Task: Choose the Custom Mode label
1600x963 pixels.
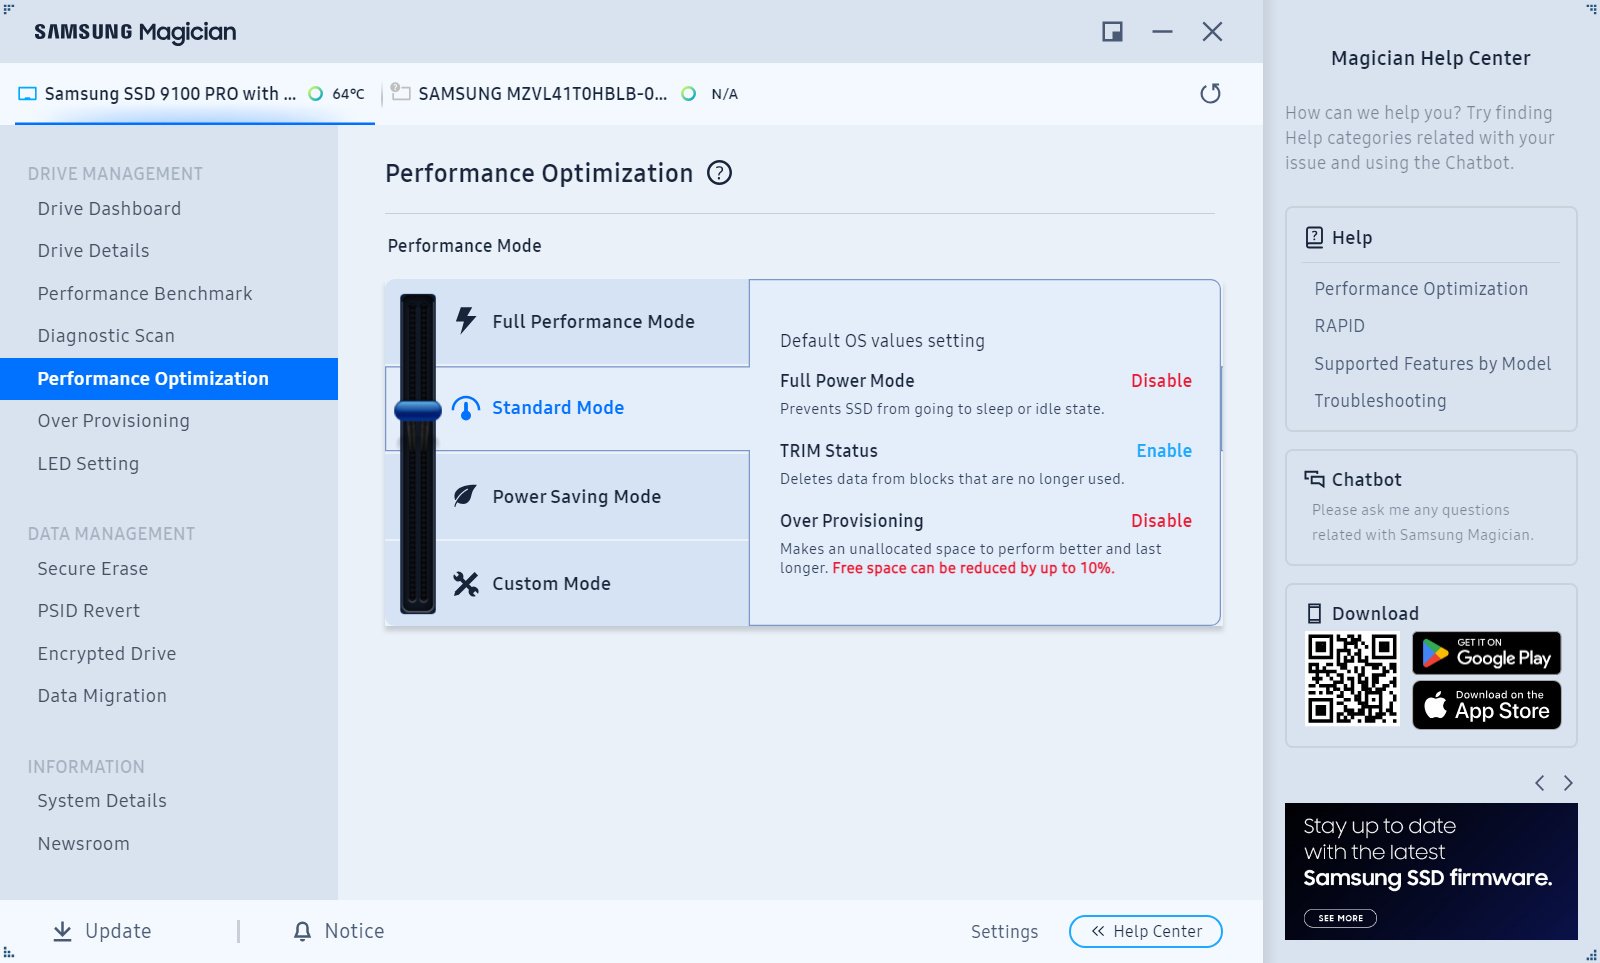Action: [551, 584]
